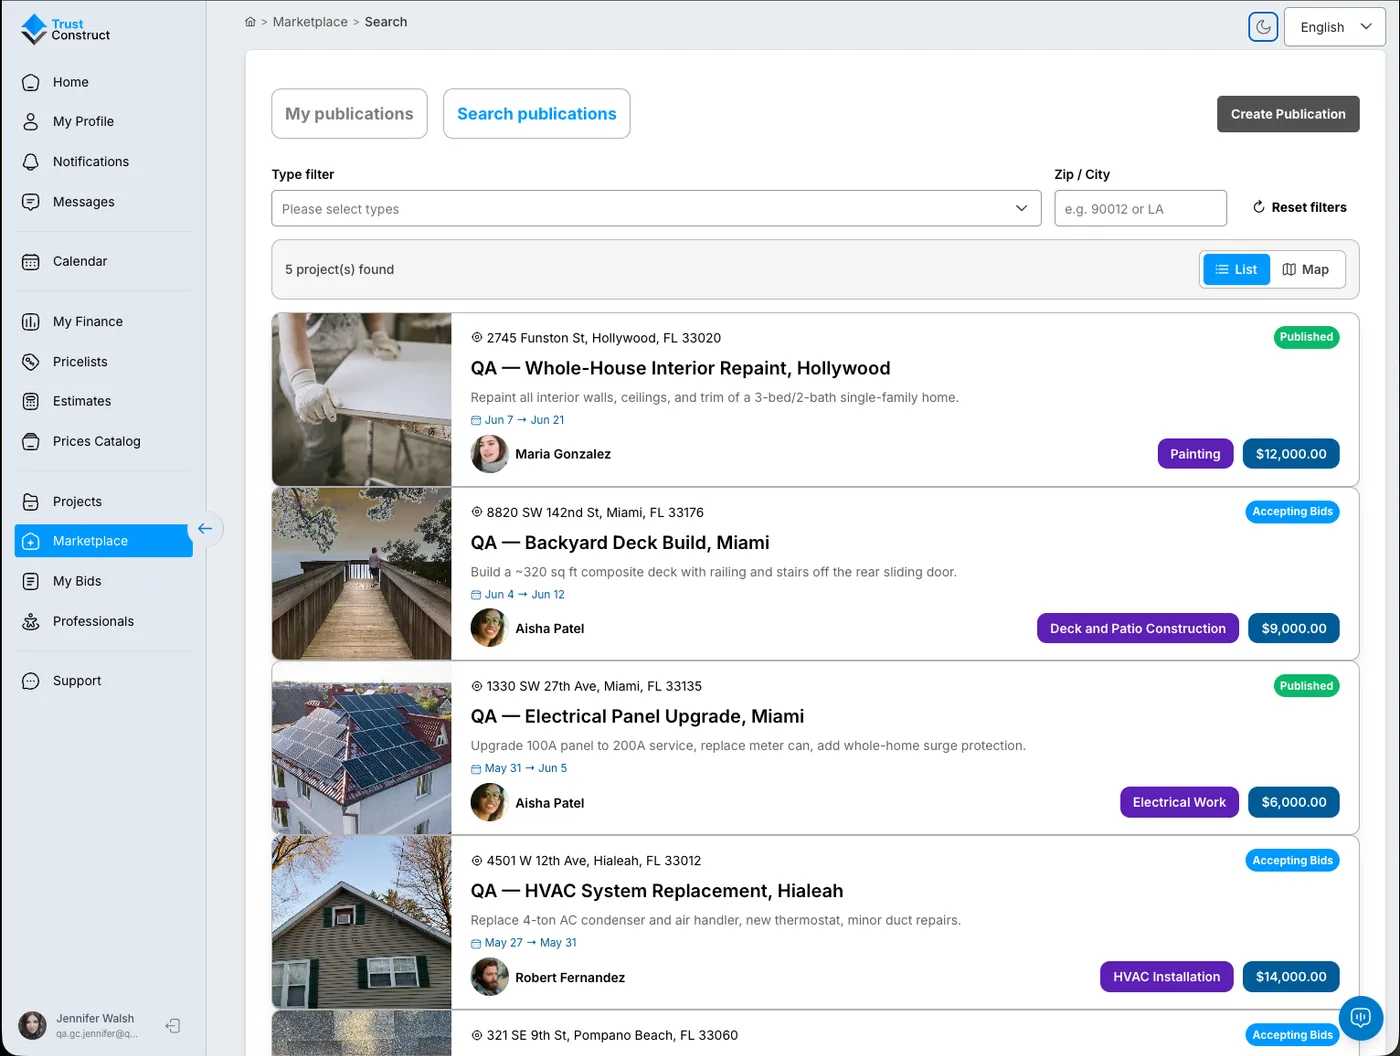The height and width of the screenshot is (1056, 1400).
Task: Click the Calendar icon in sidebar
Action: pyautogui.click(x=31, y=261)
